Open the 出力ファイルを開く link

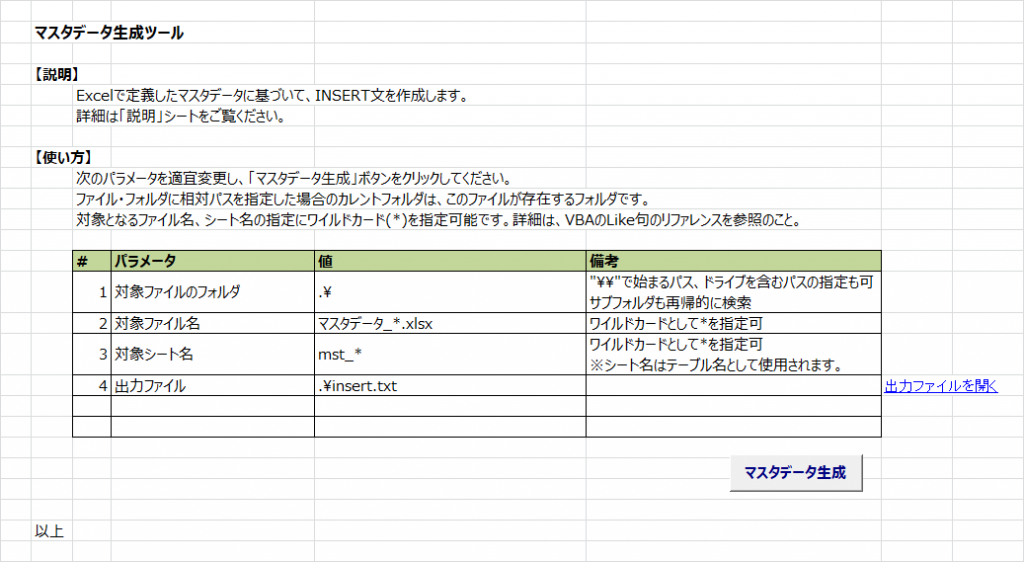(941, 386)
